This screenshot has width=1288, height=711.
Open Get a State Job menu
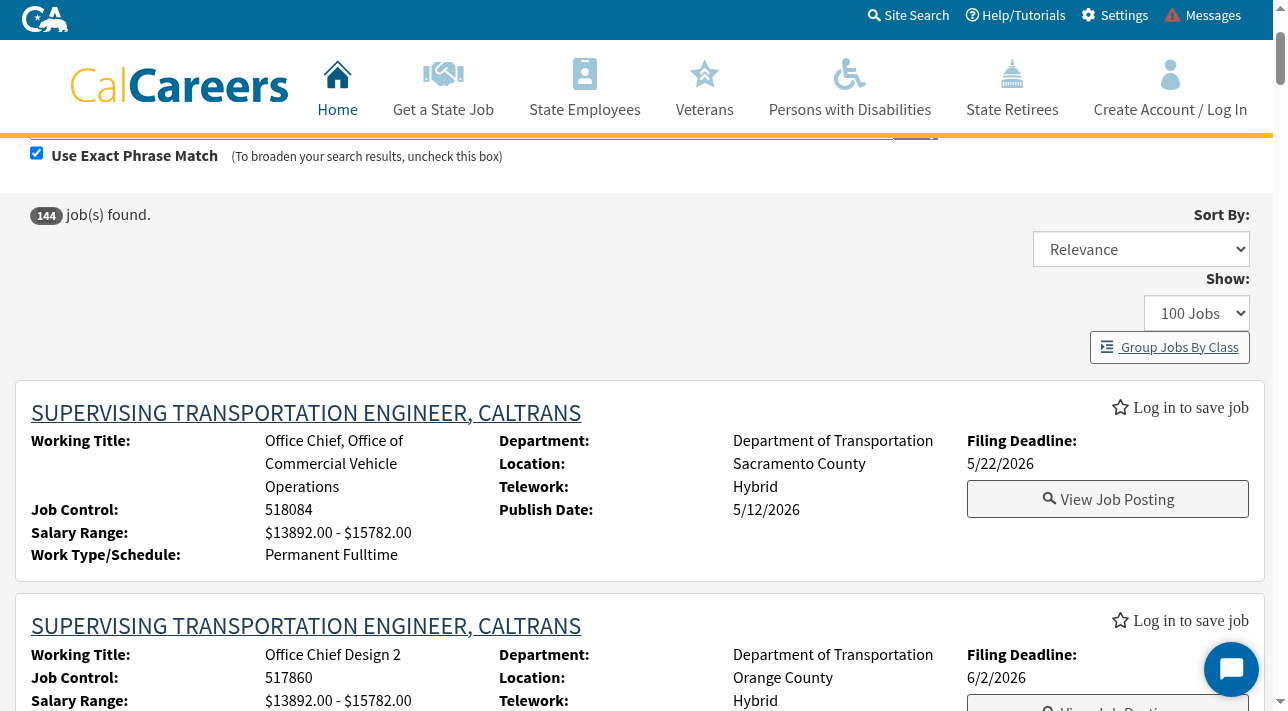coord(443,110)
